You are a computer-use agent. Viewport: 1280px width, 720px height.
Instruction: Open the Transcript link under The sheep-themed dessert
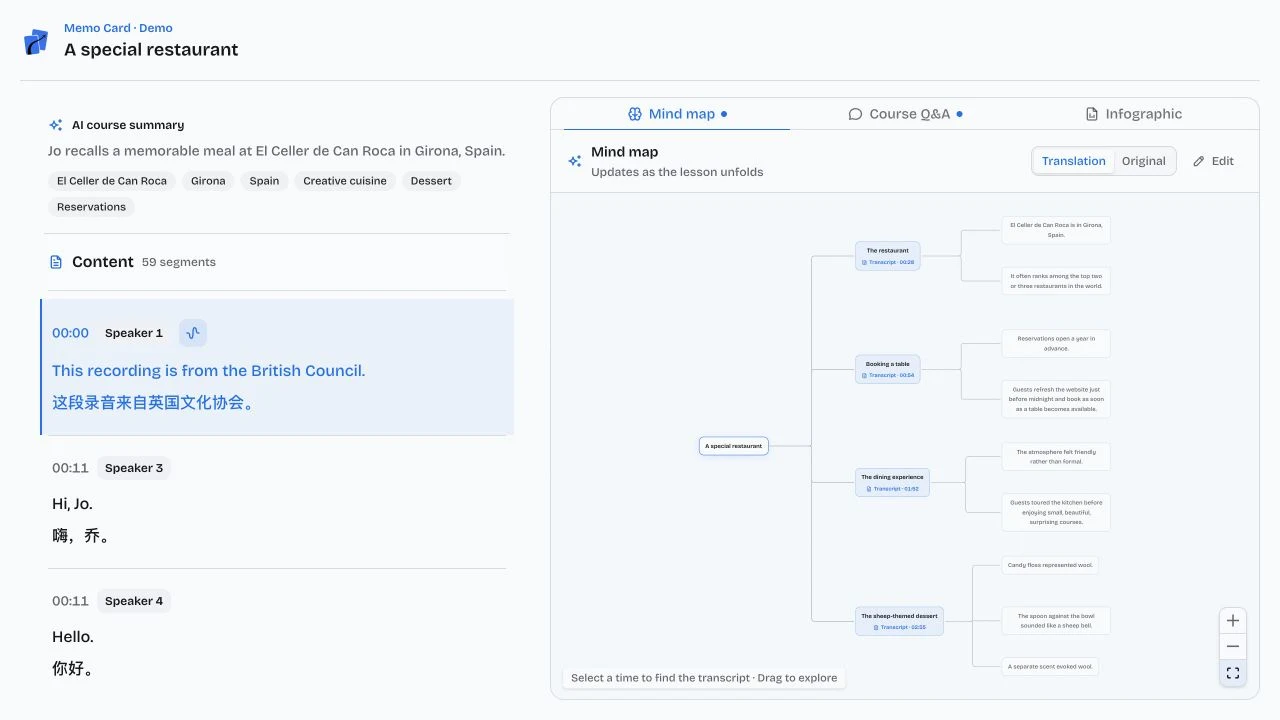900,627
